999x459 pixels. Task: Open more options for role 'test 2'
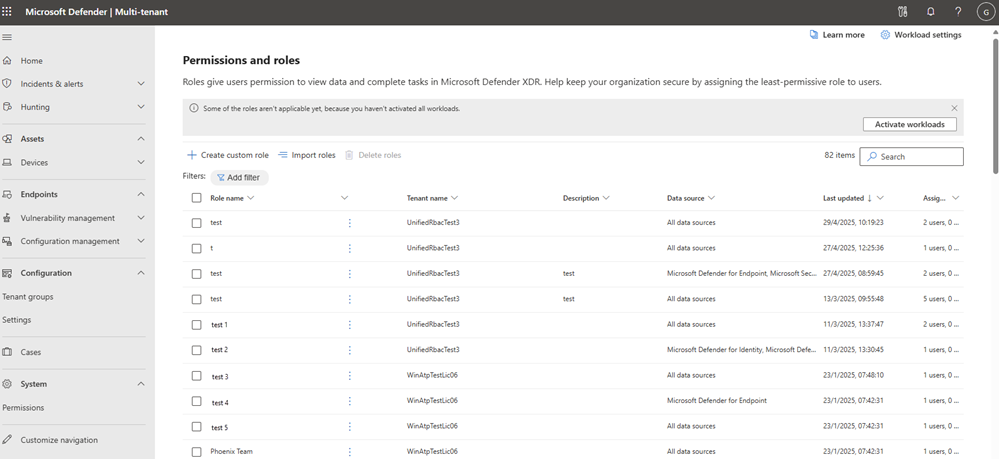(350, 350)
